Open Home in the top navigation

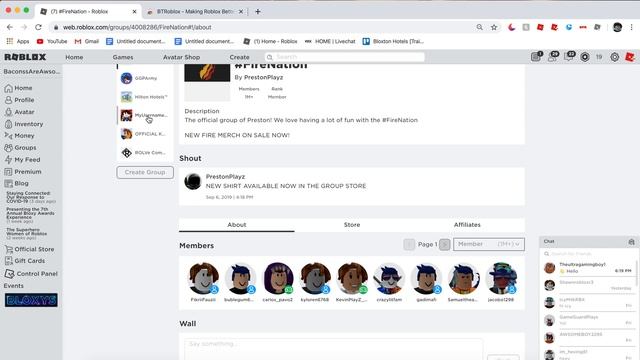(x=74, y=57)
